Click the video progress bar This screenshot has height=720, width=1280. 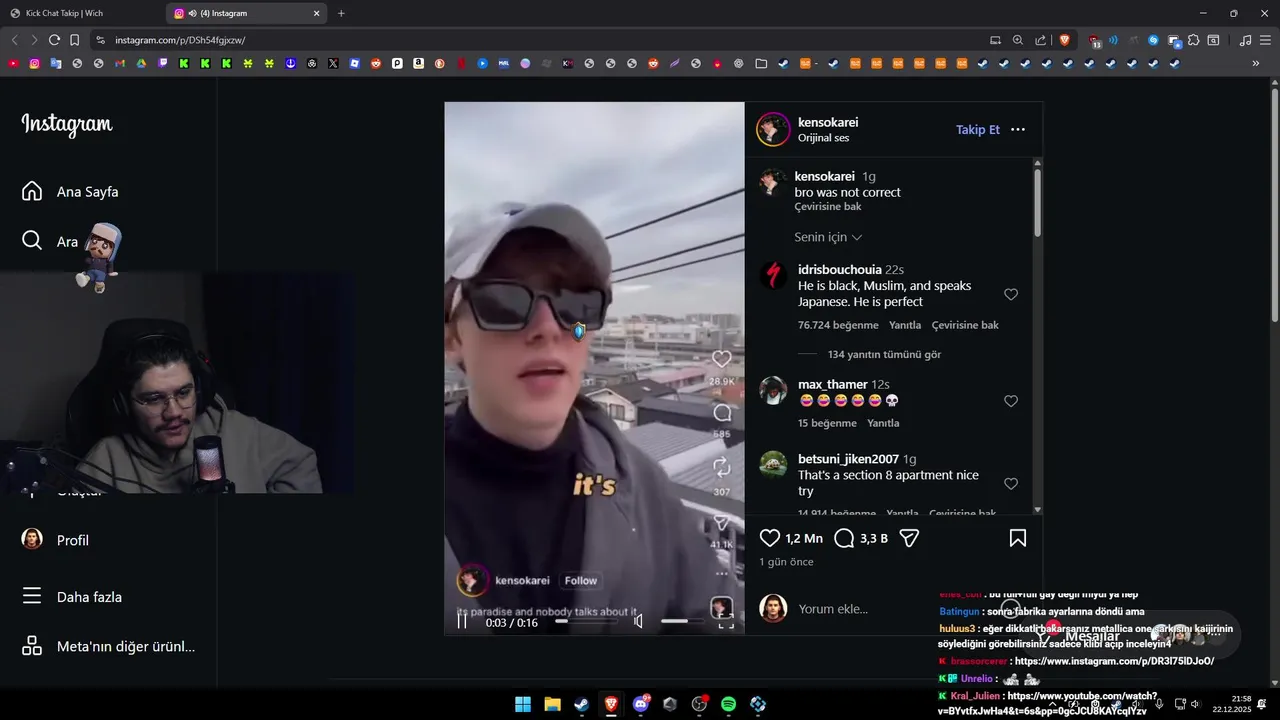[x=586, y=621]
